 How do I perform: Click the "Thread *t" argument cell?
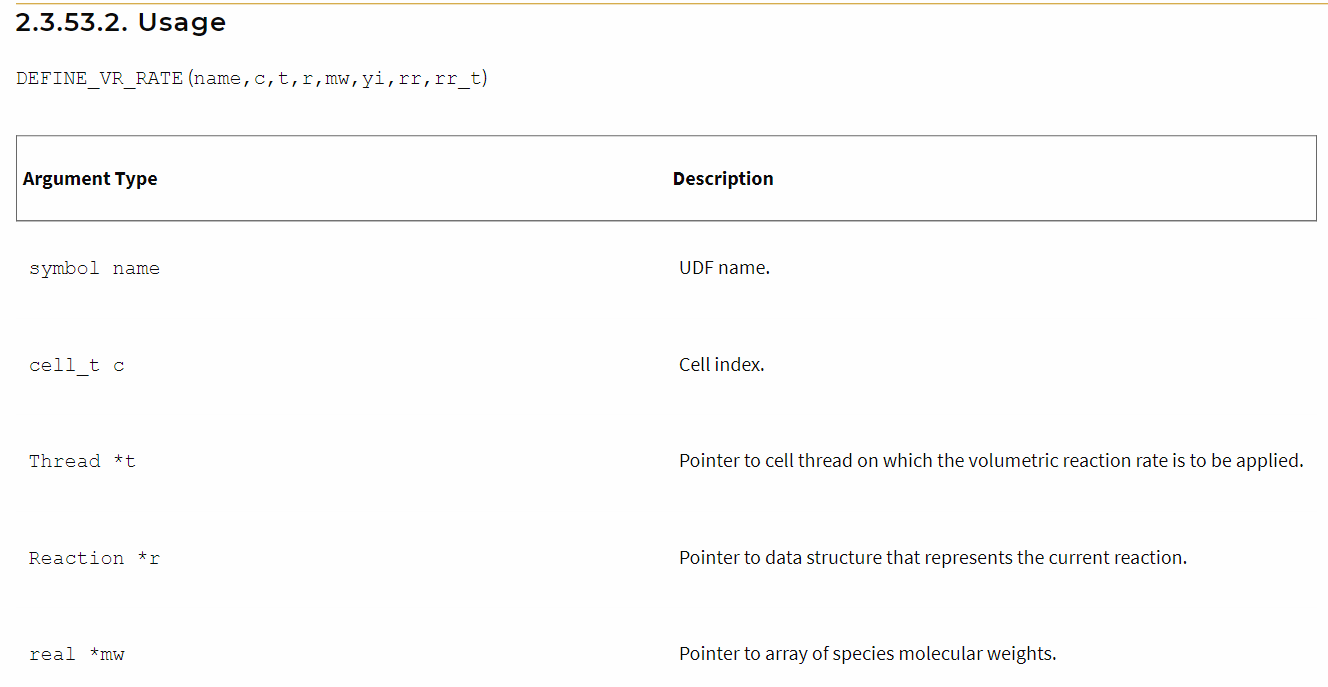tap(82, 461)
